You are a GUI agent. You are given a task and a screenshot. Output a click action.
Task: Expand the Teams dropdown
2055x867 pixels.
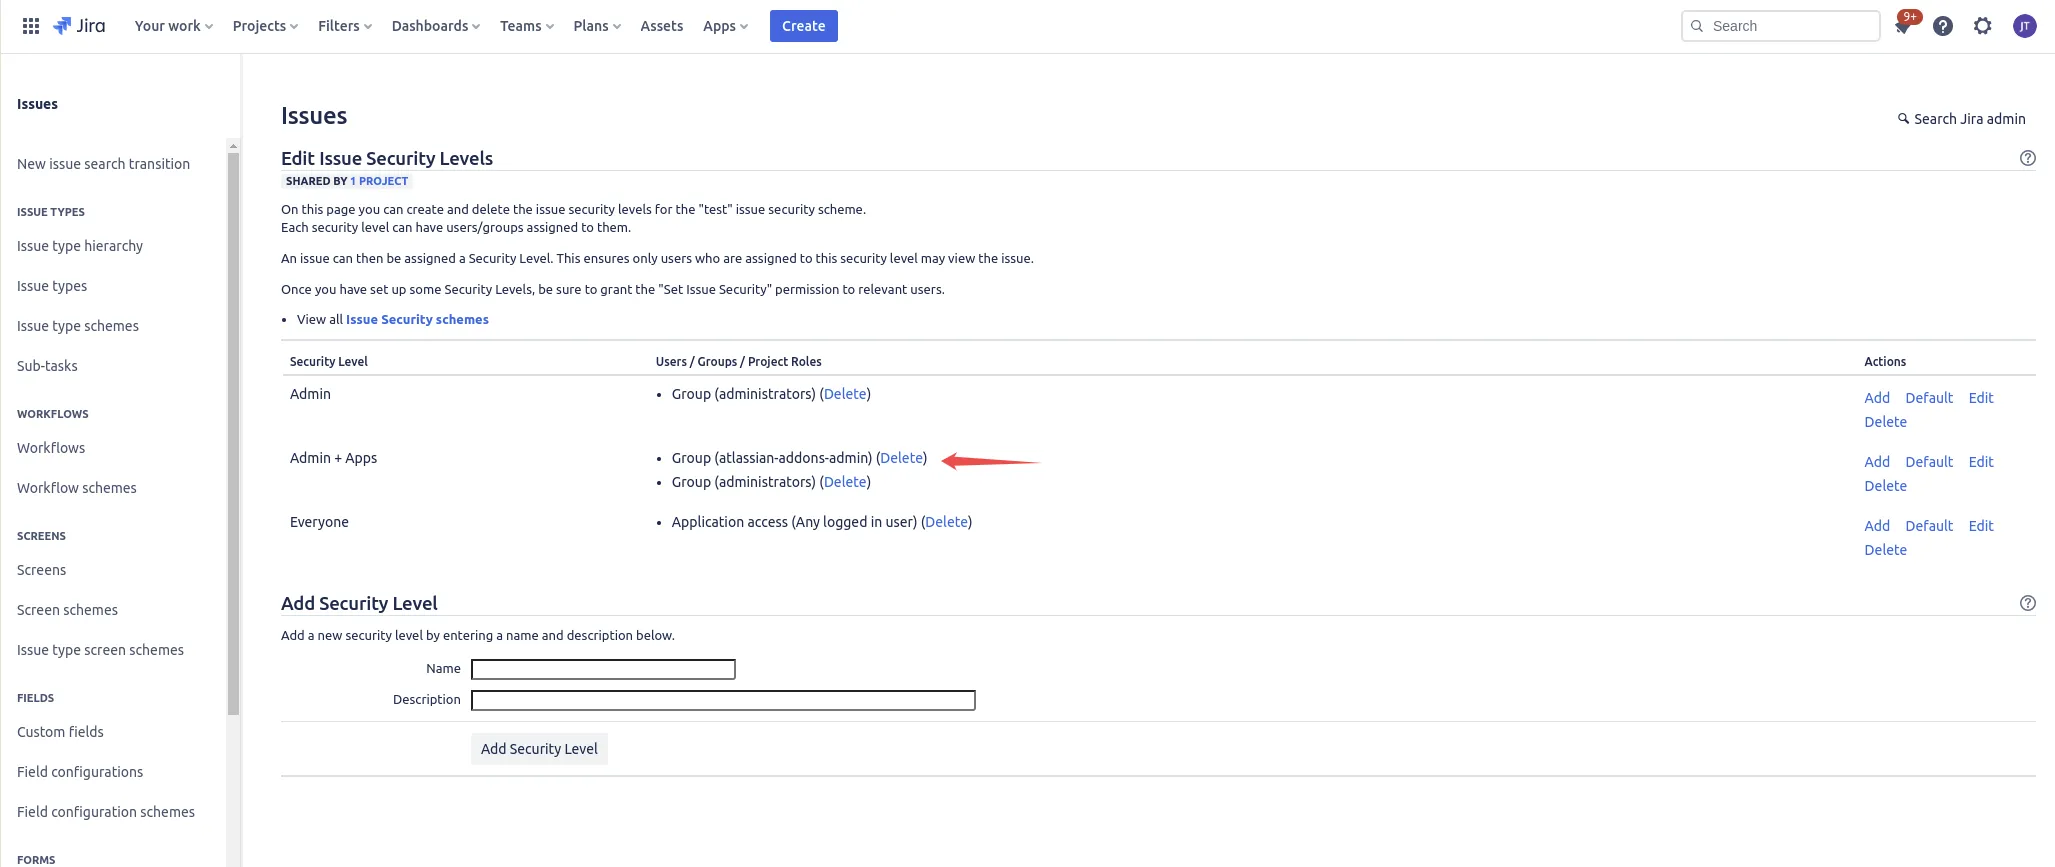(x=527, y=26)
